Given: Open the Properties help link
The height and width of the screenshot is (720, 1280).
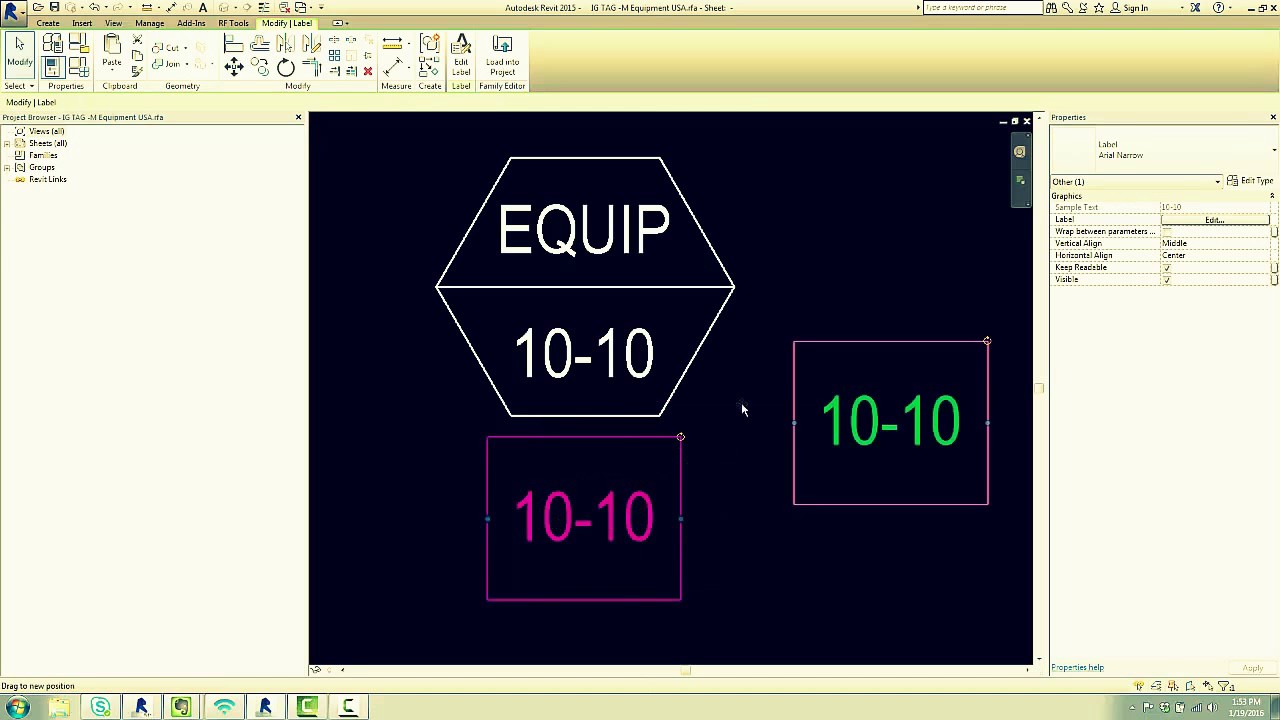Looking at the screenshot, I should 1077,668.
